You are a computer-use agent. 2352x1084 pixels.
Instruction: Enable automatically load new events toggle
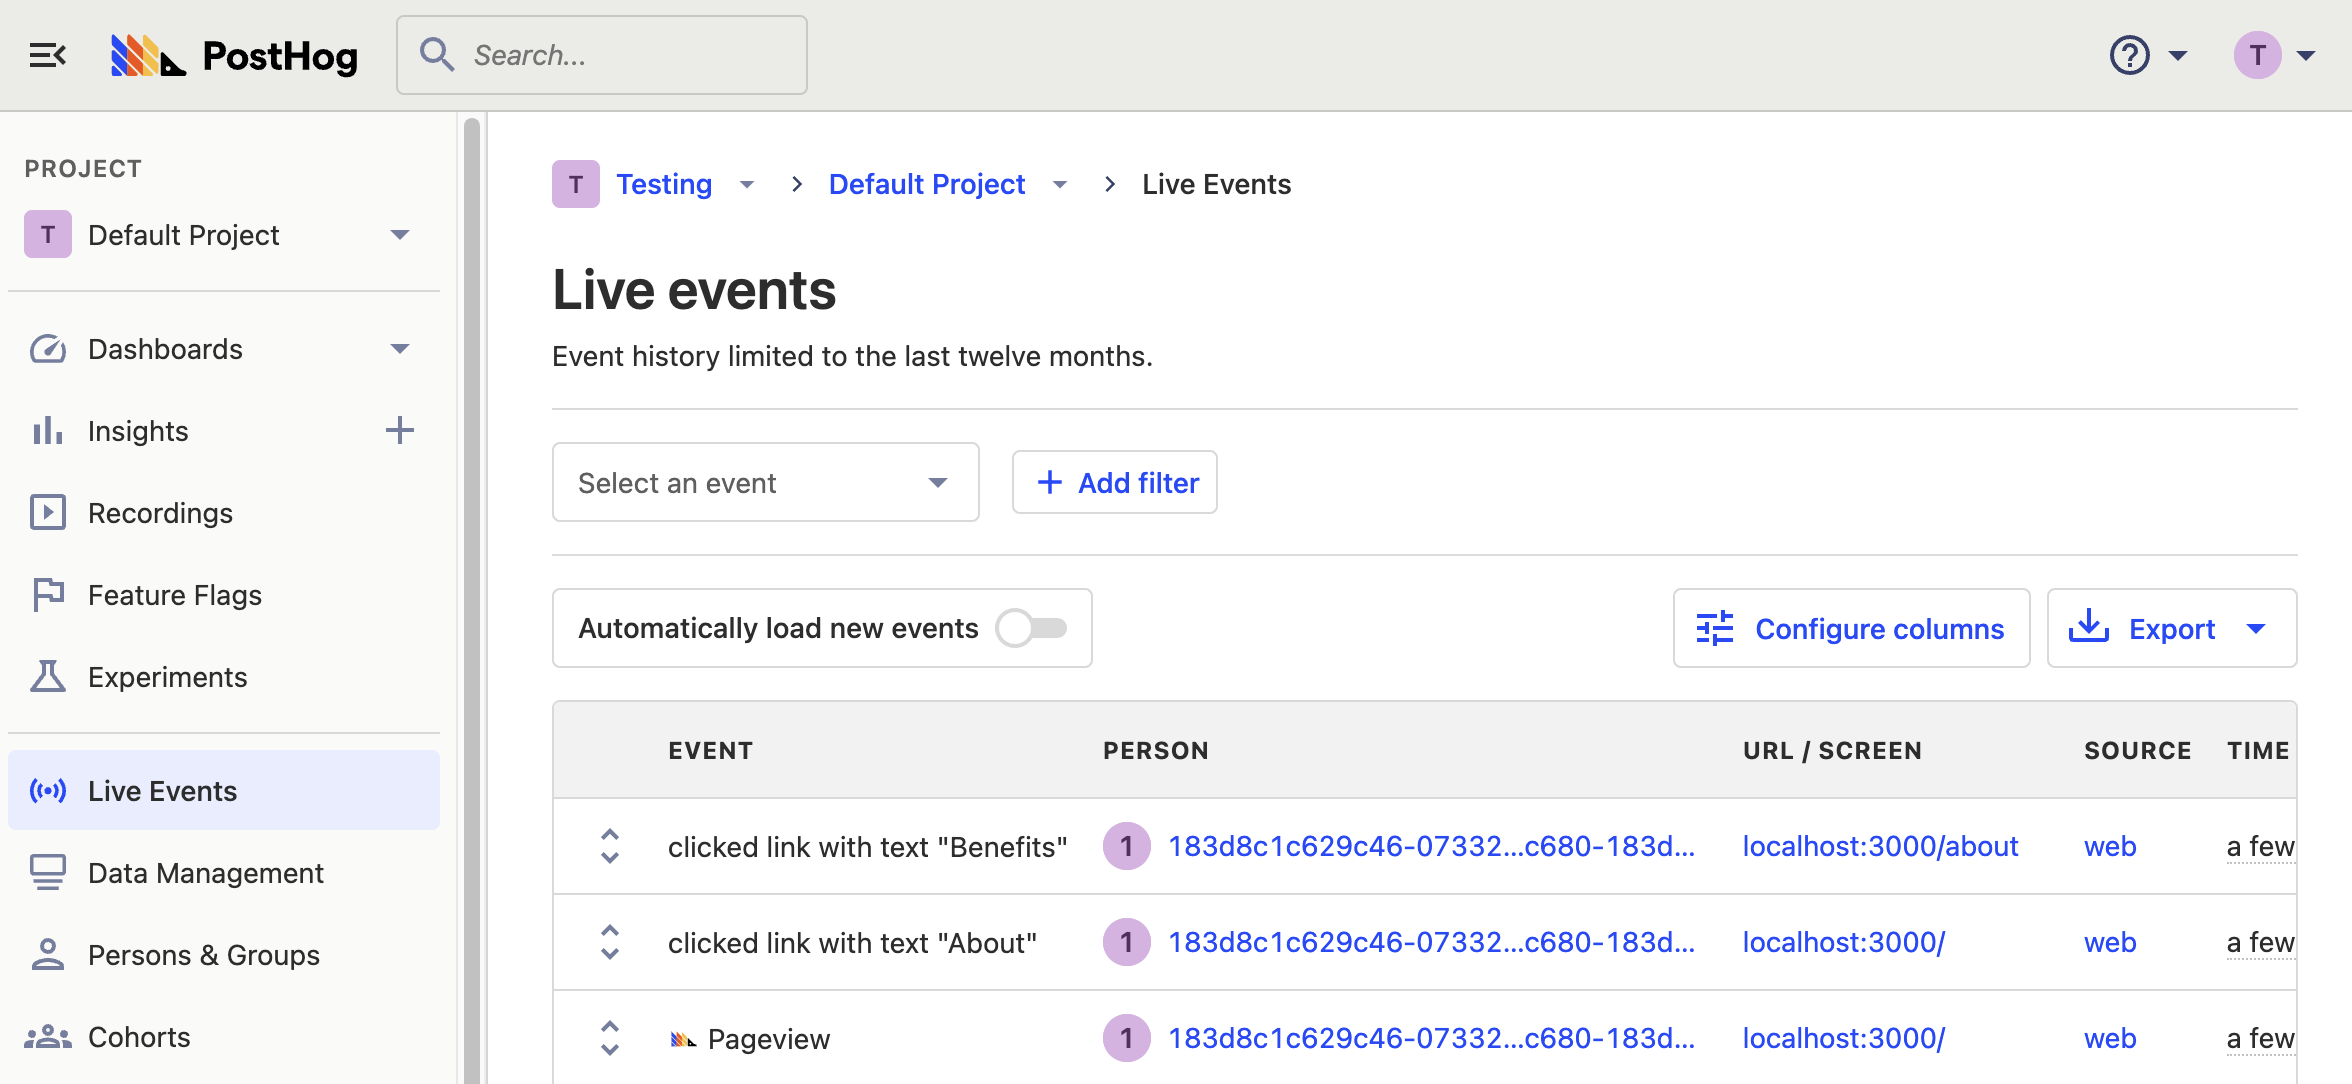(1032, 628)
